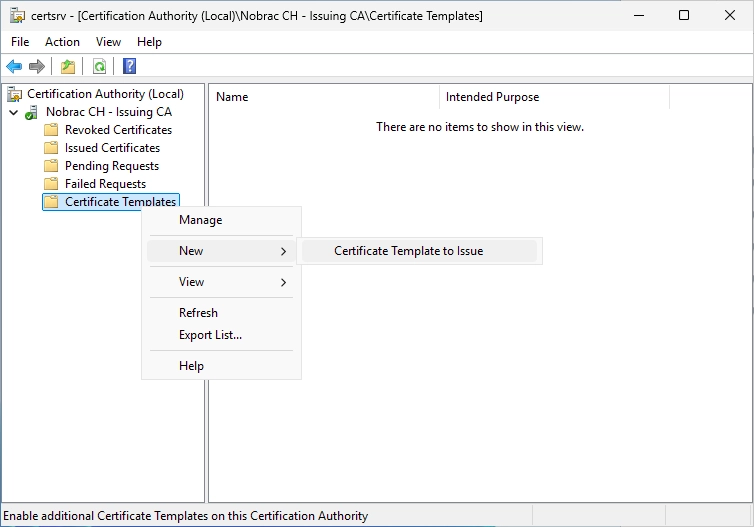The width and height of the screenshot is (754, 527).
Task: Click the Certification Authority (Local) root icon
Action: coord(15,94)
